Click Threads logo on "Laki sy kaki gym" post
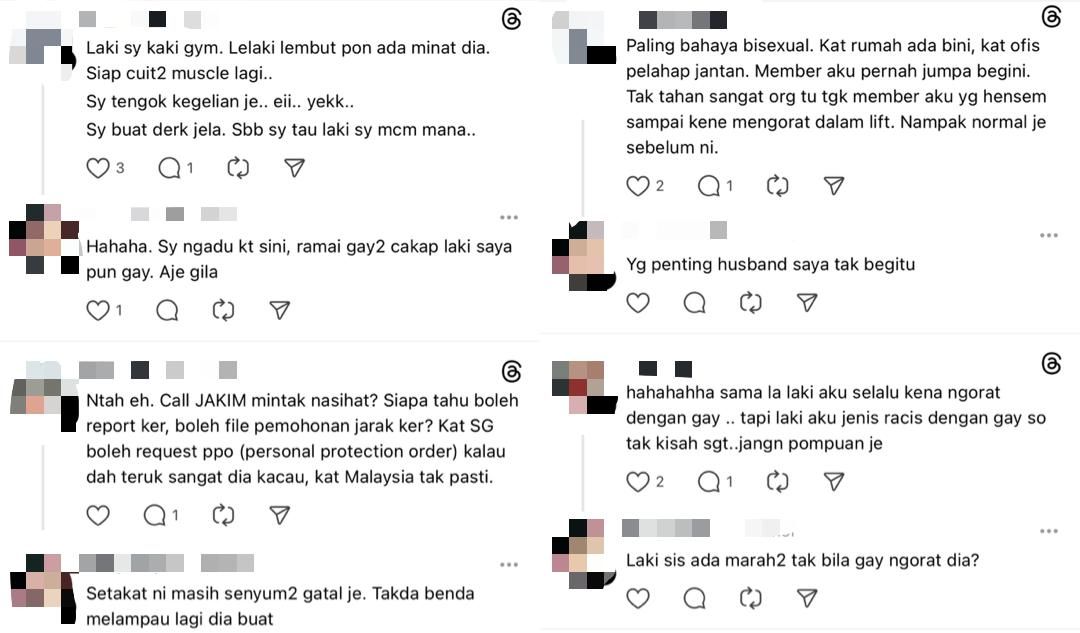Viewport: 1080px width, 633px height. [511, 19]
